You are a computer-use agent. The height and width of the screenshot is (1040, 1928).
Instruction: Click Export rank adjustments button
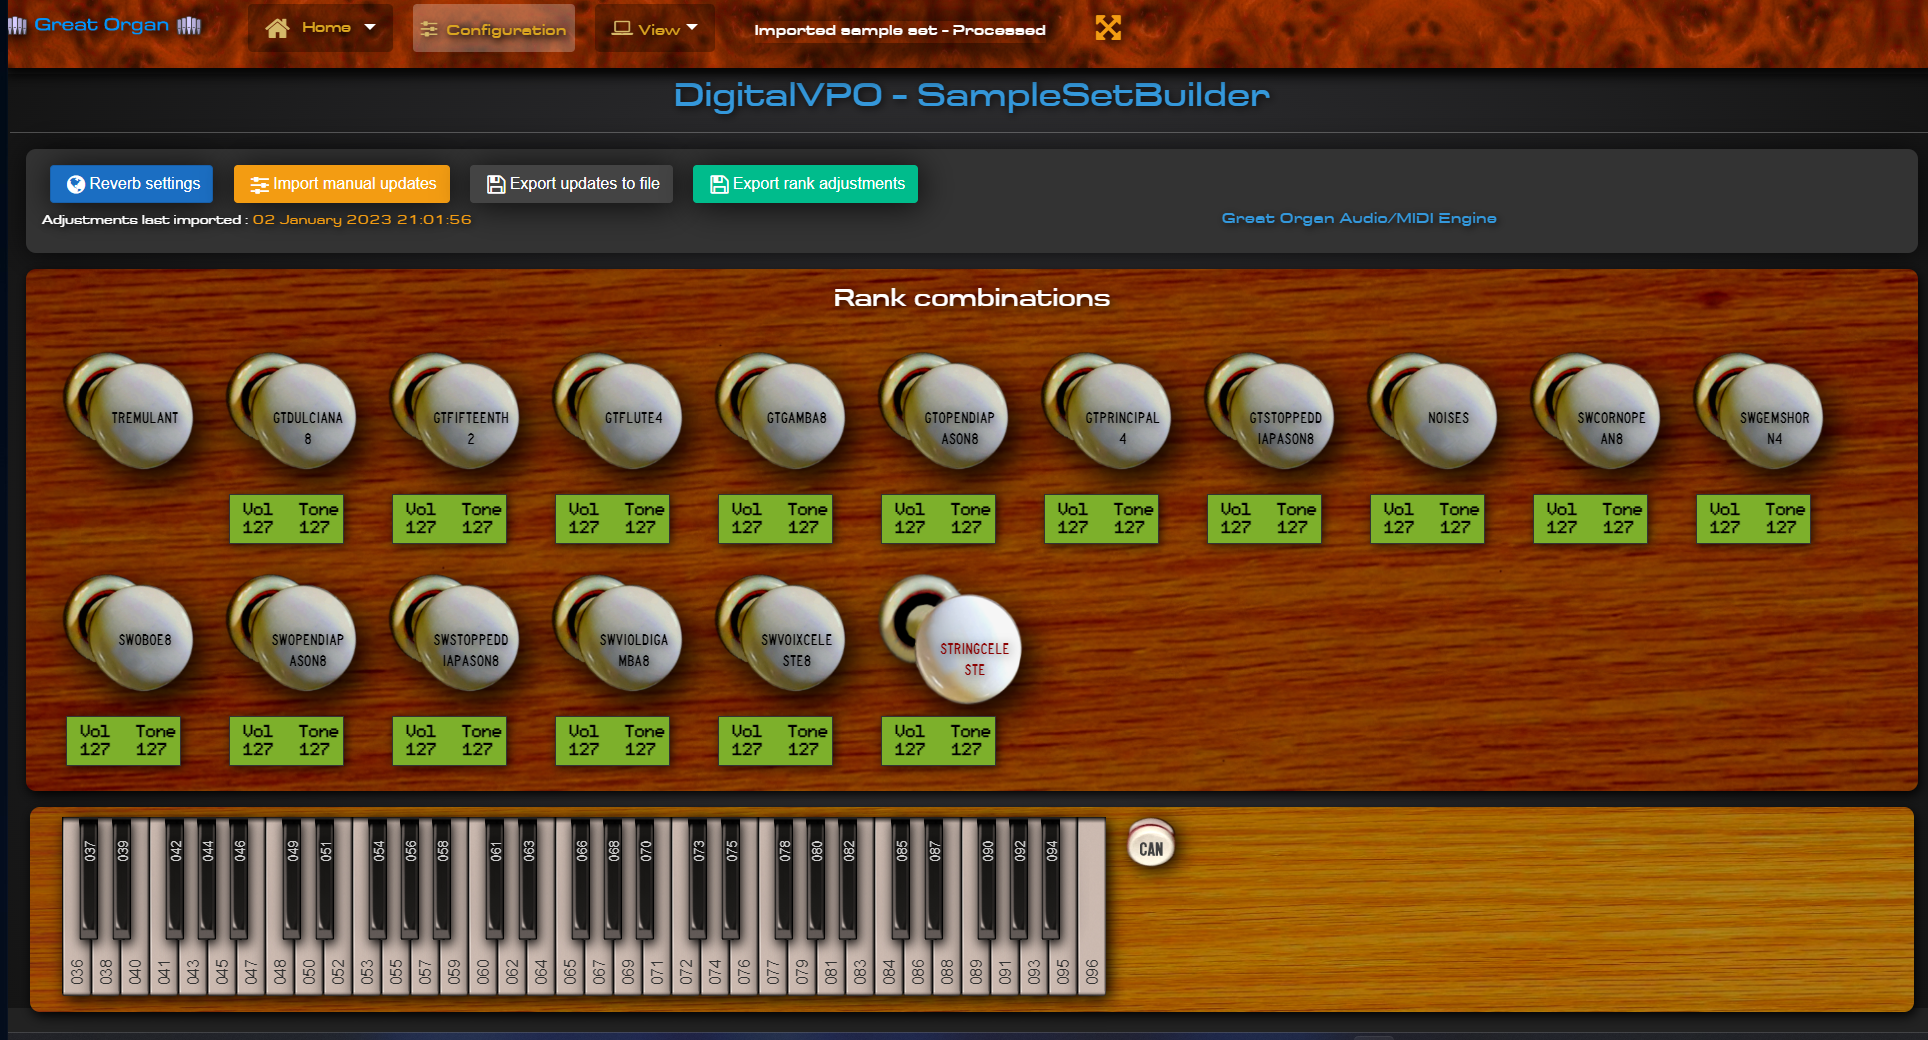(805, 184)
